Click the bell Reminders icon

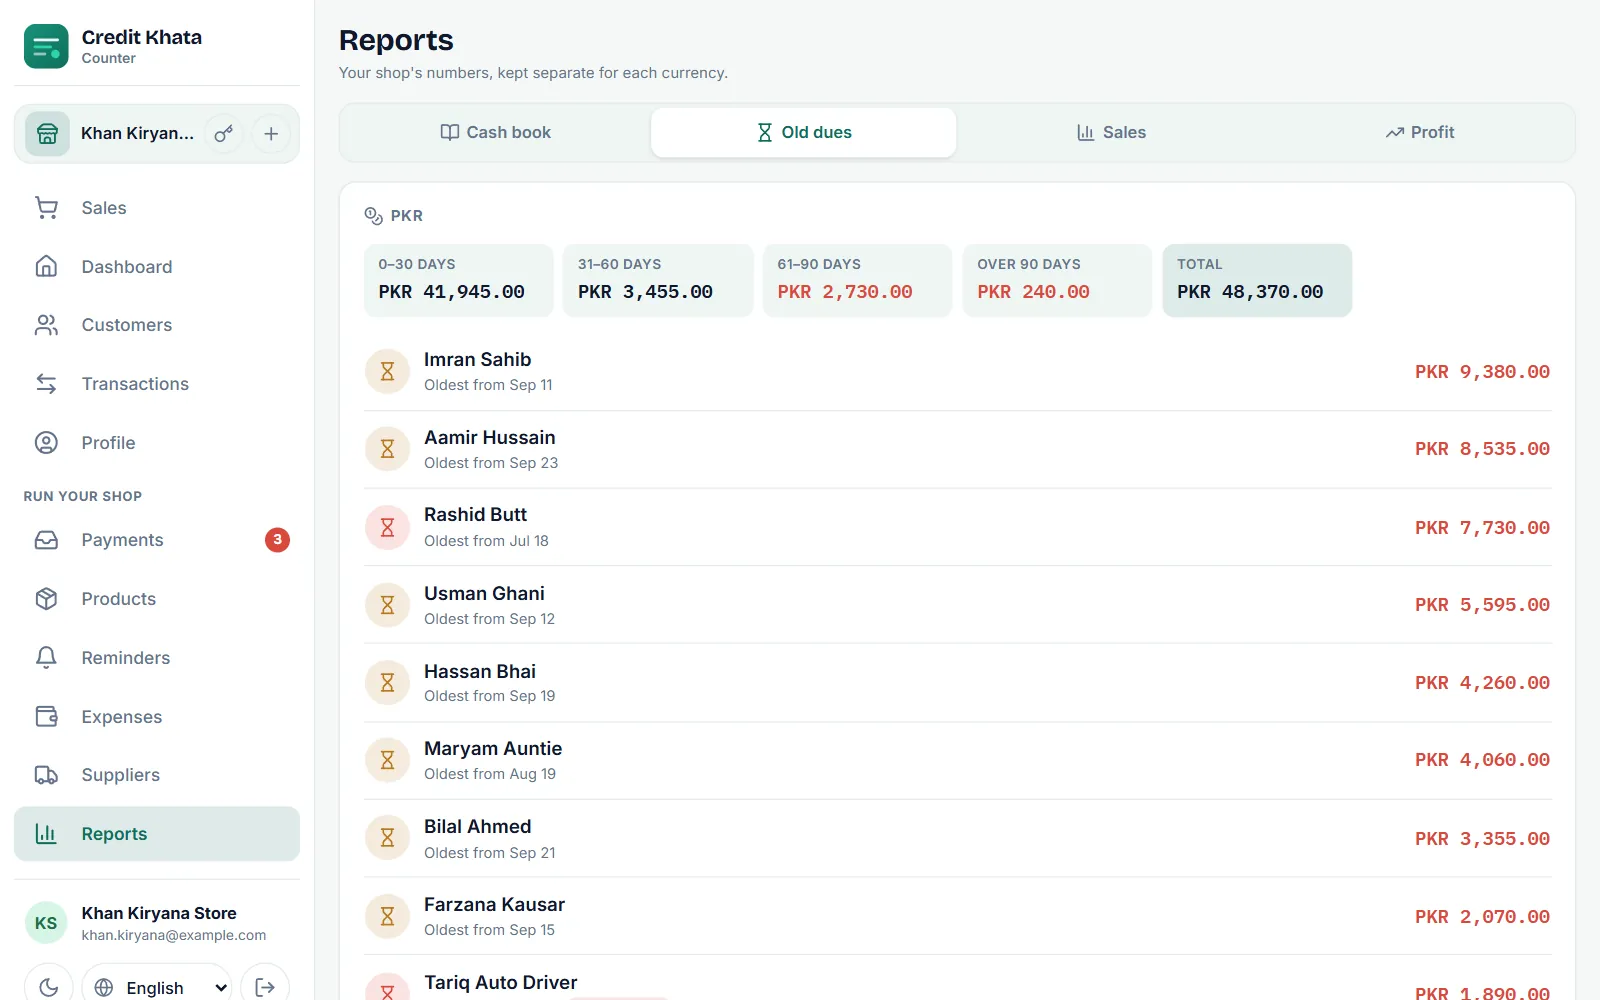46,658
